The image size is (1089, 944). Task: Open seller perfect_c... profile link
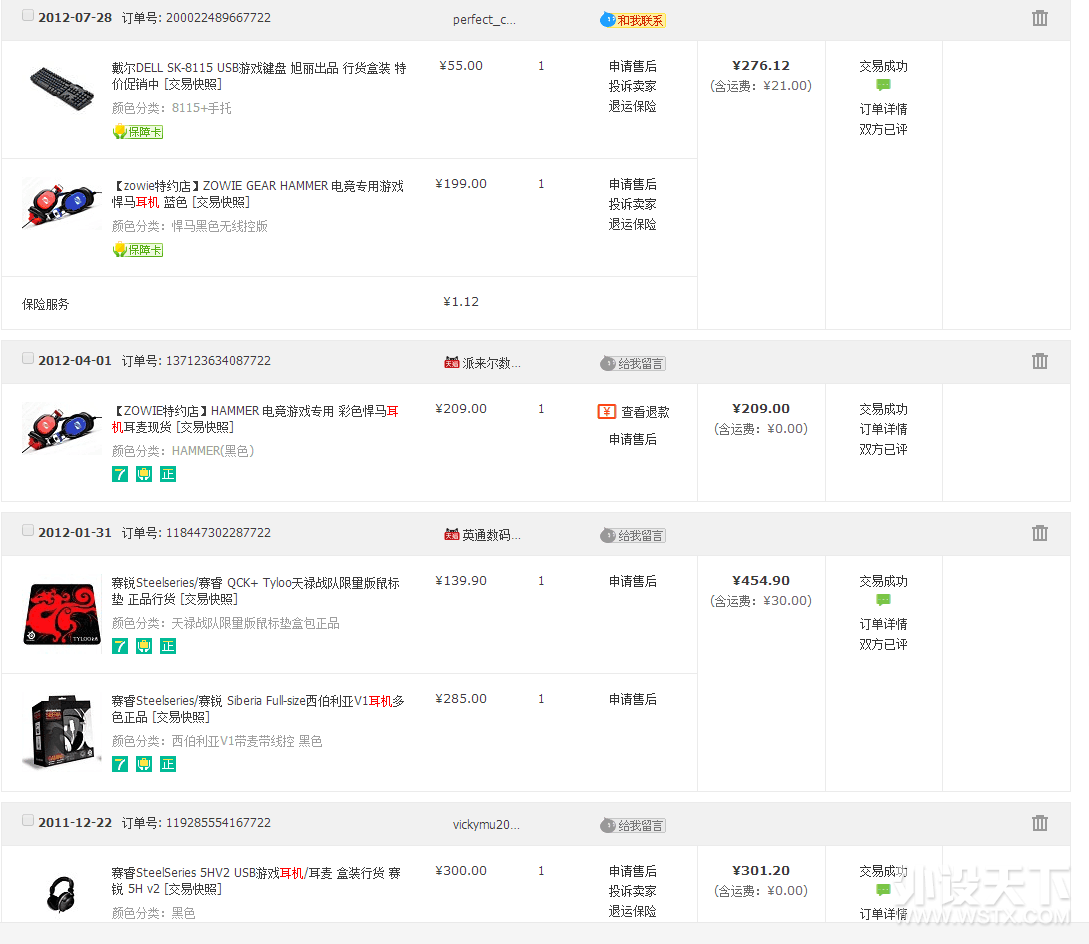(x=484, y=20)
